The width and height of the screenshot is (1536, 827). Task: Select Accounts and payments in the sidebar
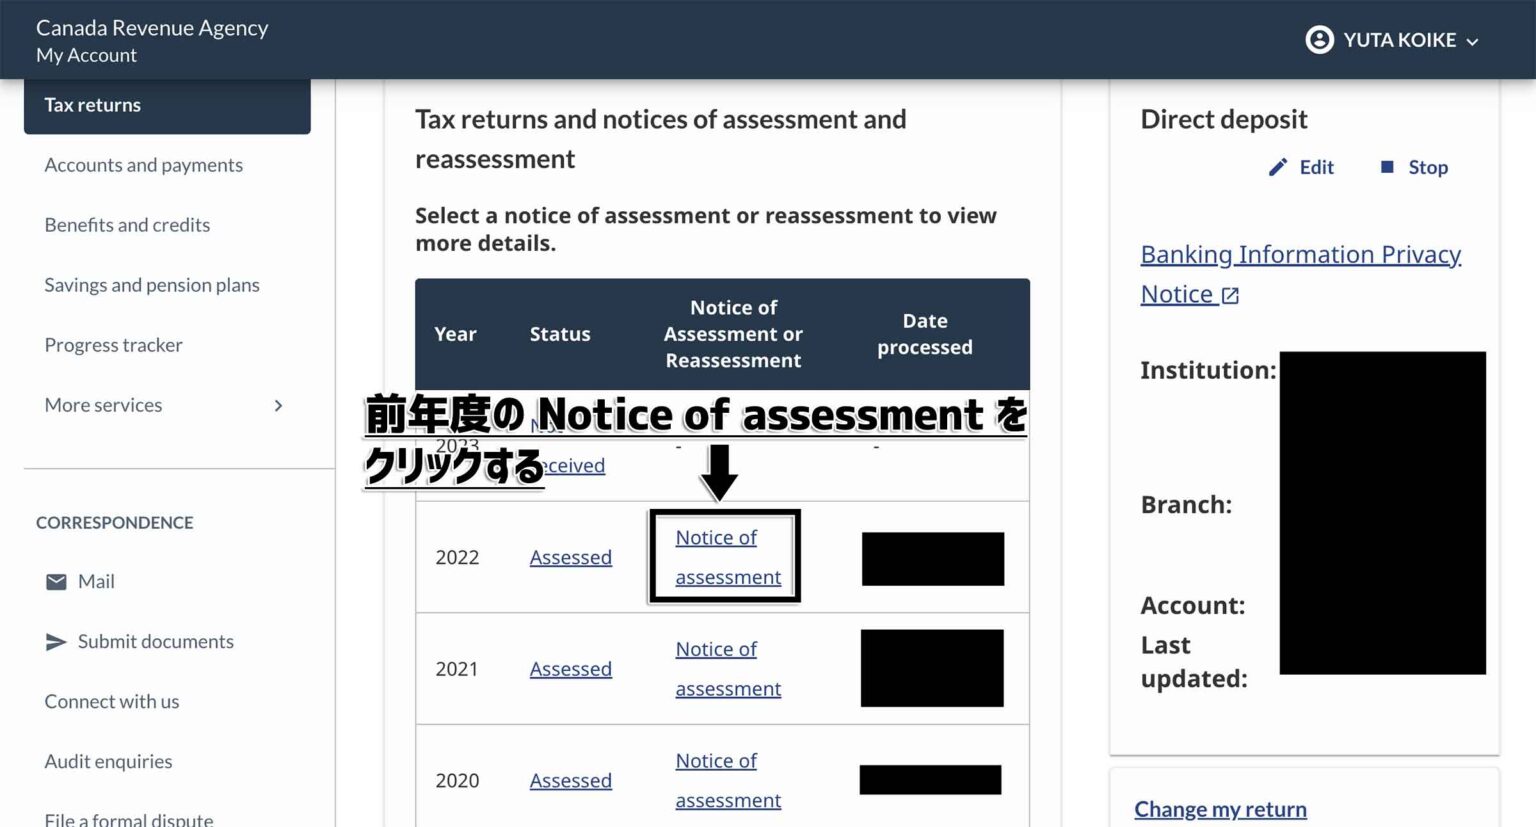[x=143, y=165]
